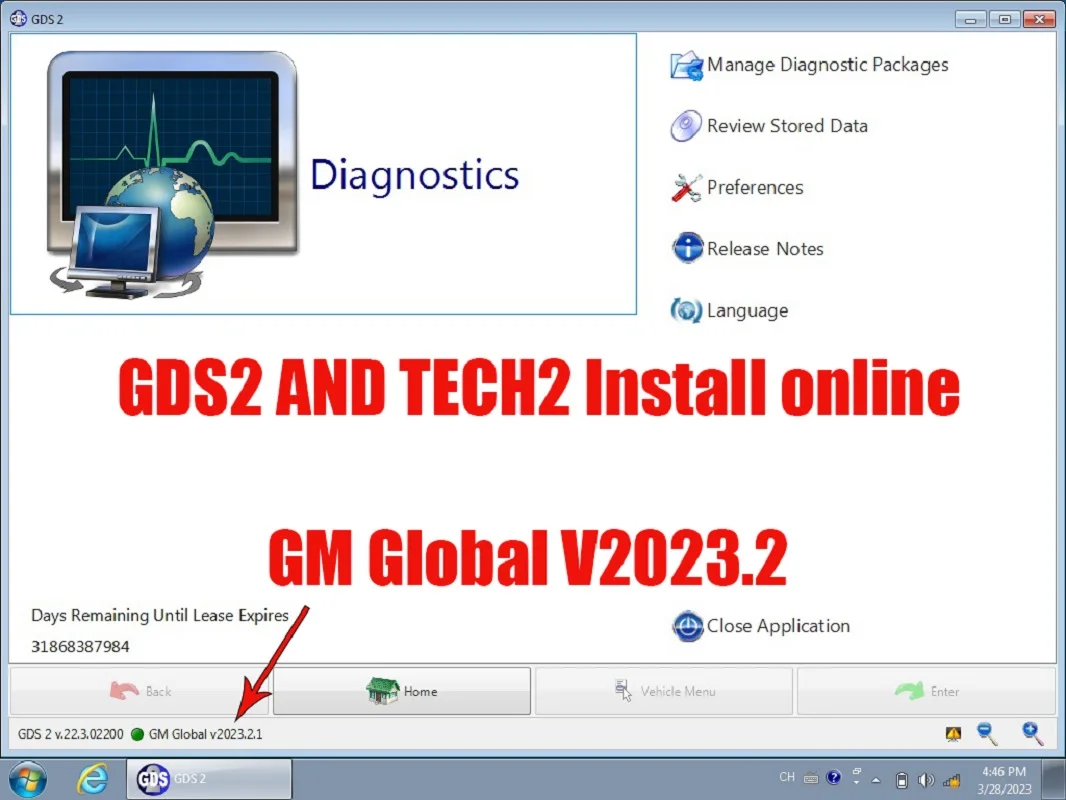Screen dimensions: 1066x800
Task: Open Preferences tools icon
Action: [686, 188]
